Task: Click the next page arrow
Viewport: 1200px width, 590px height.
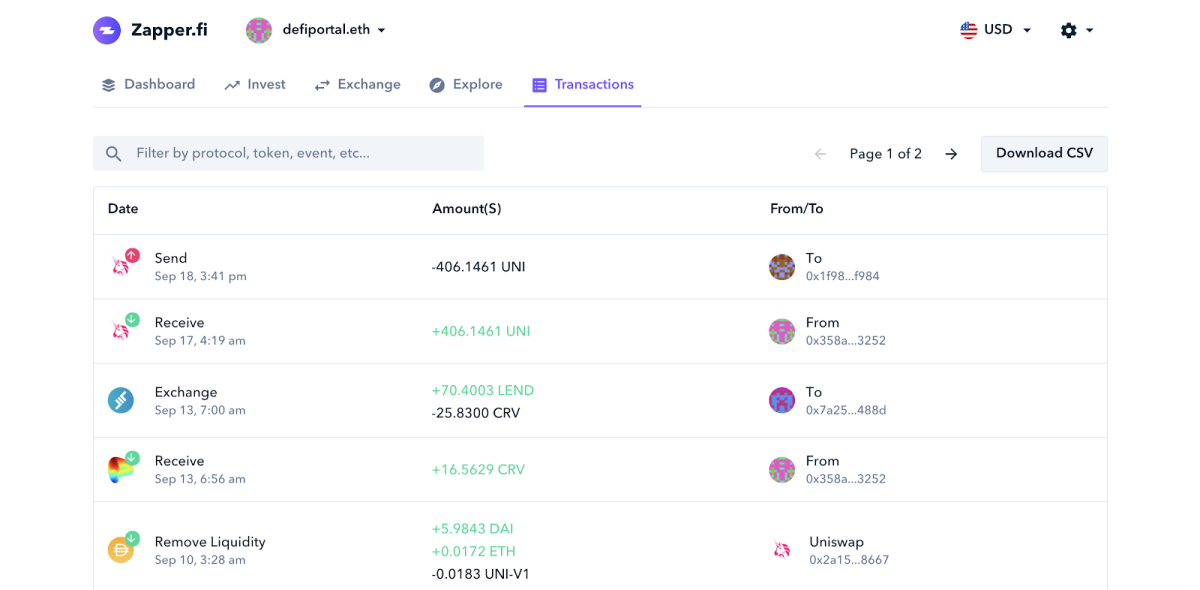Action: coord(950,153)
